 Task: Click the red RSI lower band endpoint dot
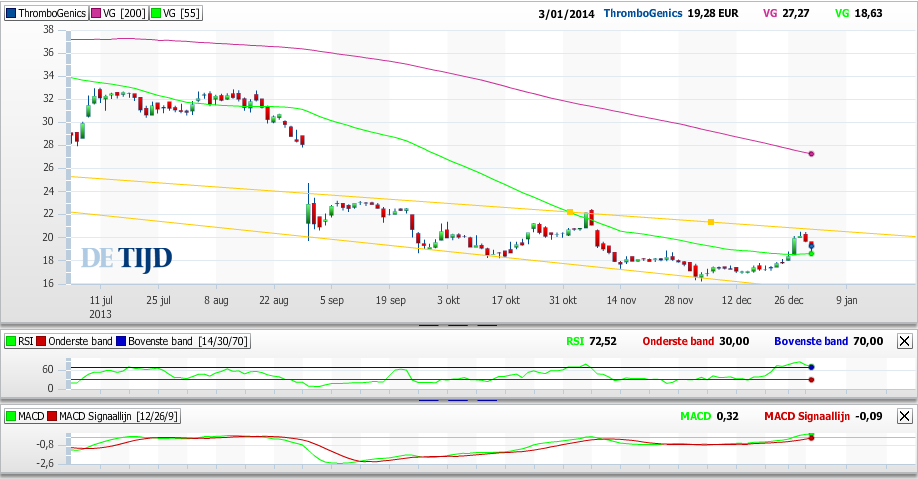[x=811, y=379]
